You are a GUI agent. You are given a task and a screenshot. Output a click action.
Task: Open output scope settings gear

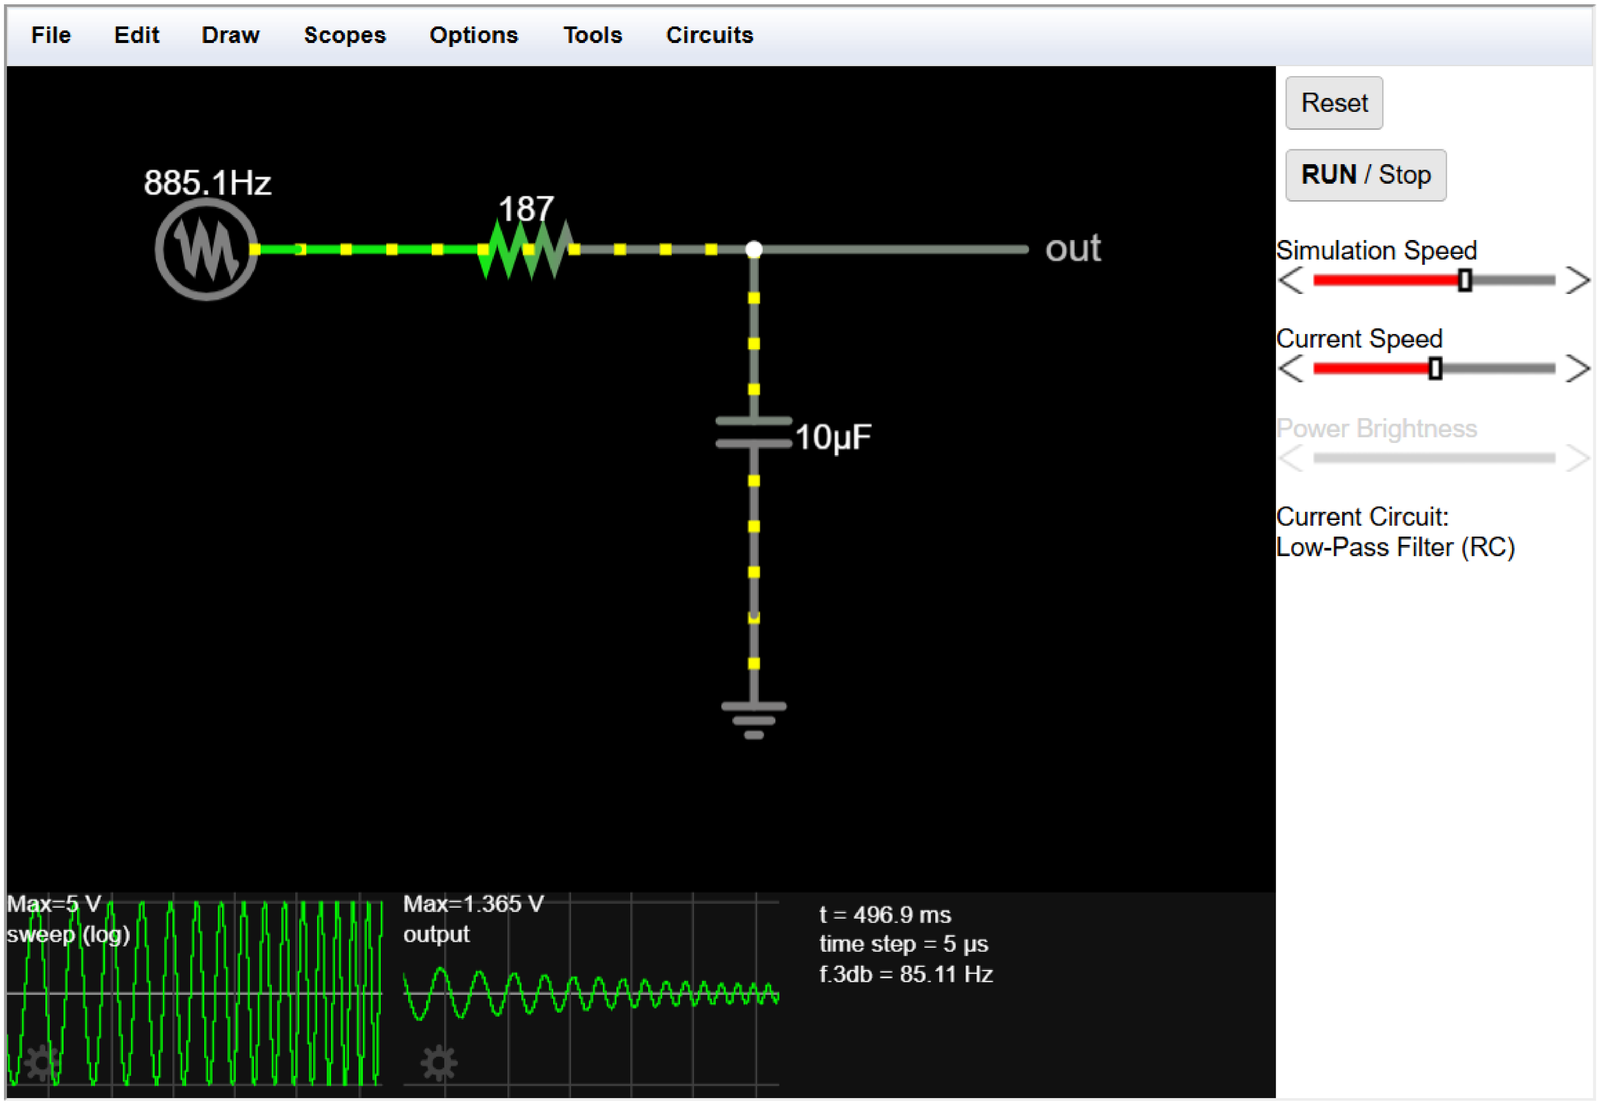438,1062
